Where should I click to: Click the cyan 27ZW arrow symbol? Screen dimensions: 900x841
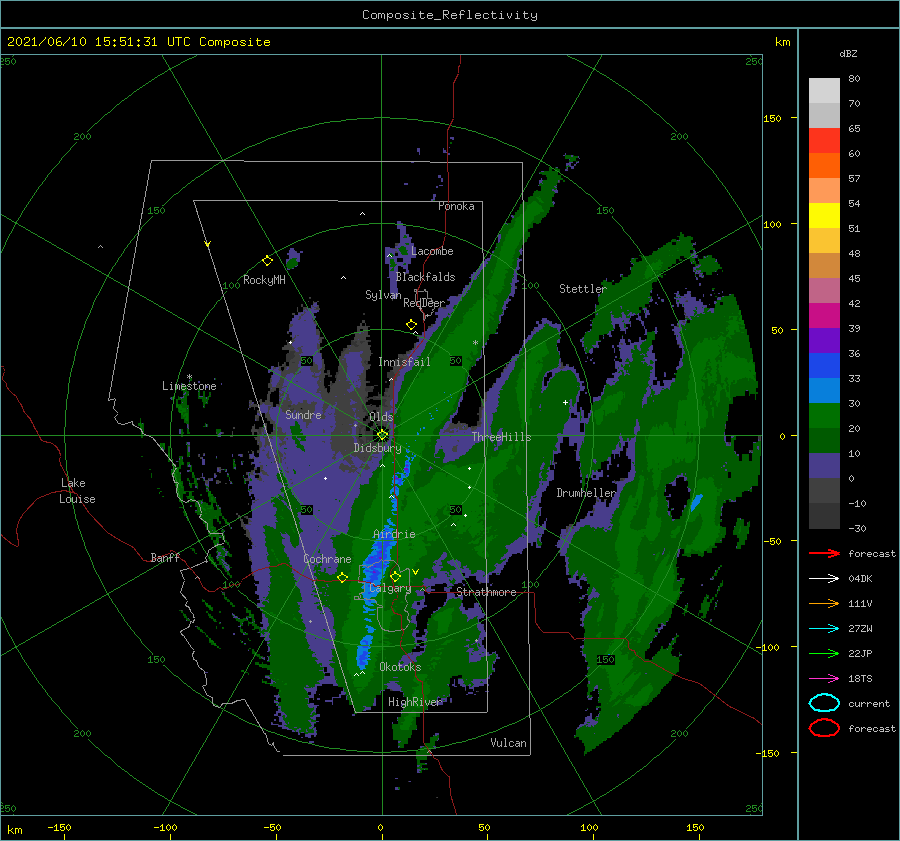point(824,629)
